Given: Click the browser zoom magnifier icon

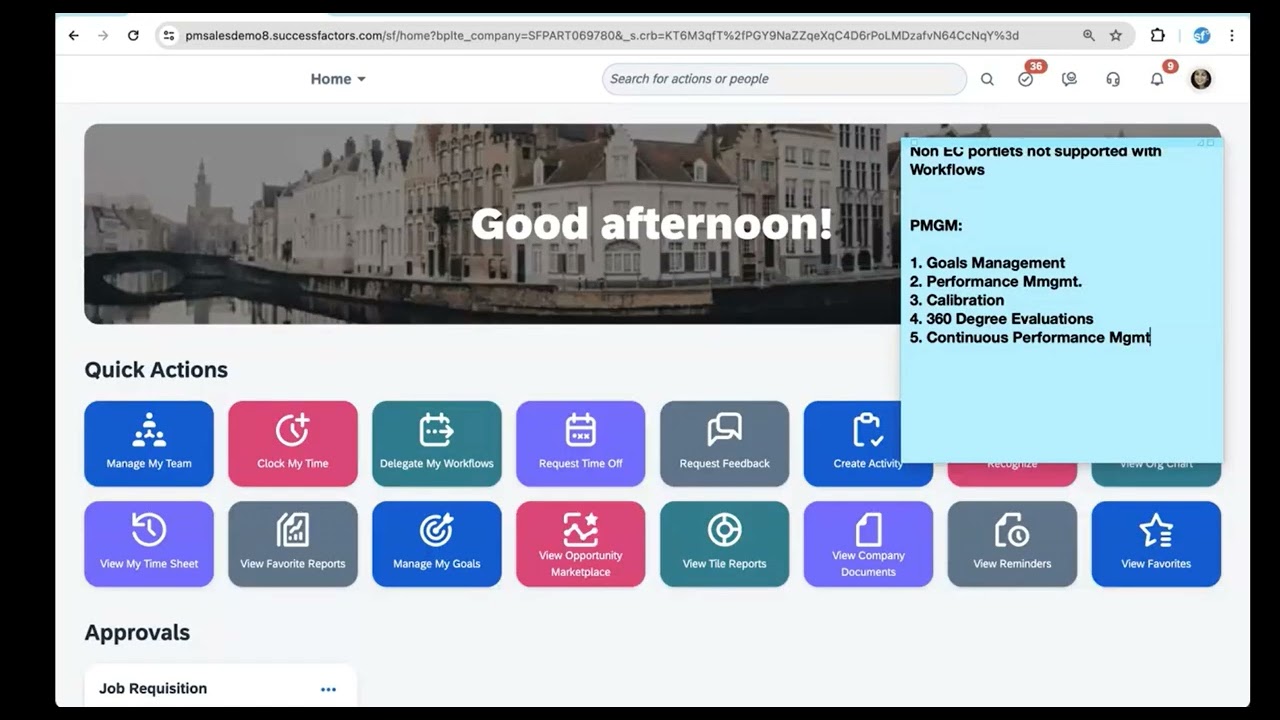Looking at the screenshot, I should pyautogui.click(x=1089, y=35).
